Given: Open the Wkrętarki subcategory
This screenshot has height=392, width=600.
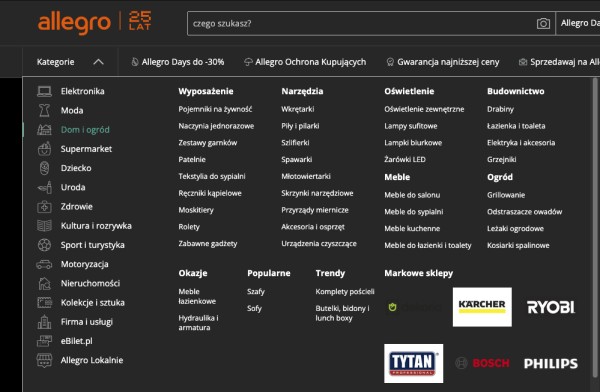Looking at the screenshot, I should (298, 109).
